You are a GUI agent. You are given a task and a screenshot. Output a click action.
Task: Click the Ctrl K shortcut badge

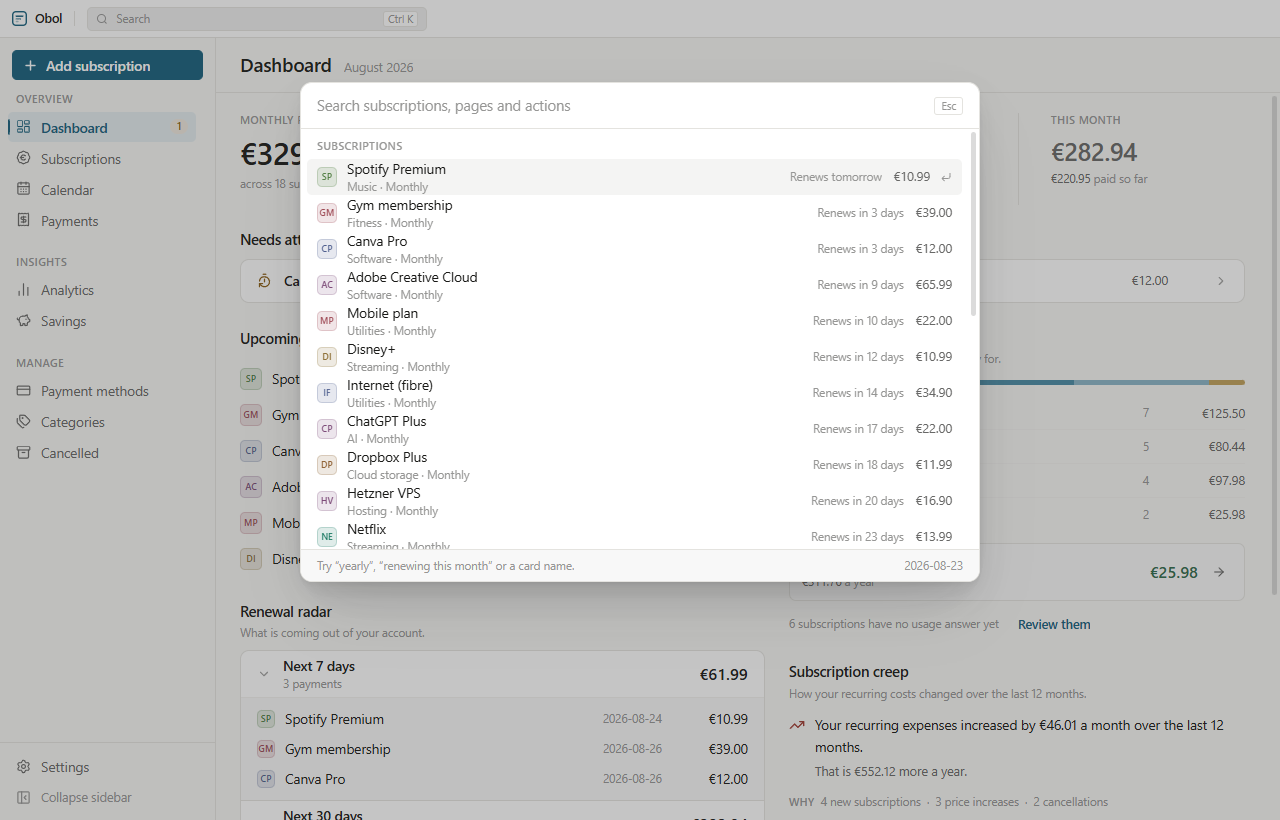tap(400, 19)
